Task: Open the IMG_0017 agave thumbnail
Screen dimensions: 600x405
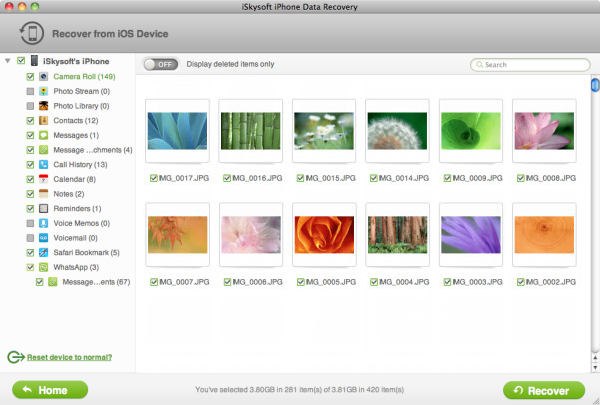Action: (x=177, y=131)
